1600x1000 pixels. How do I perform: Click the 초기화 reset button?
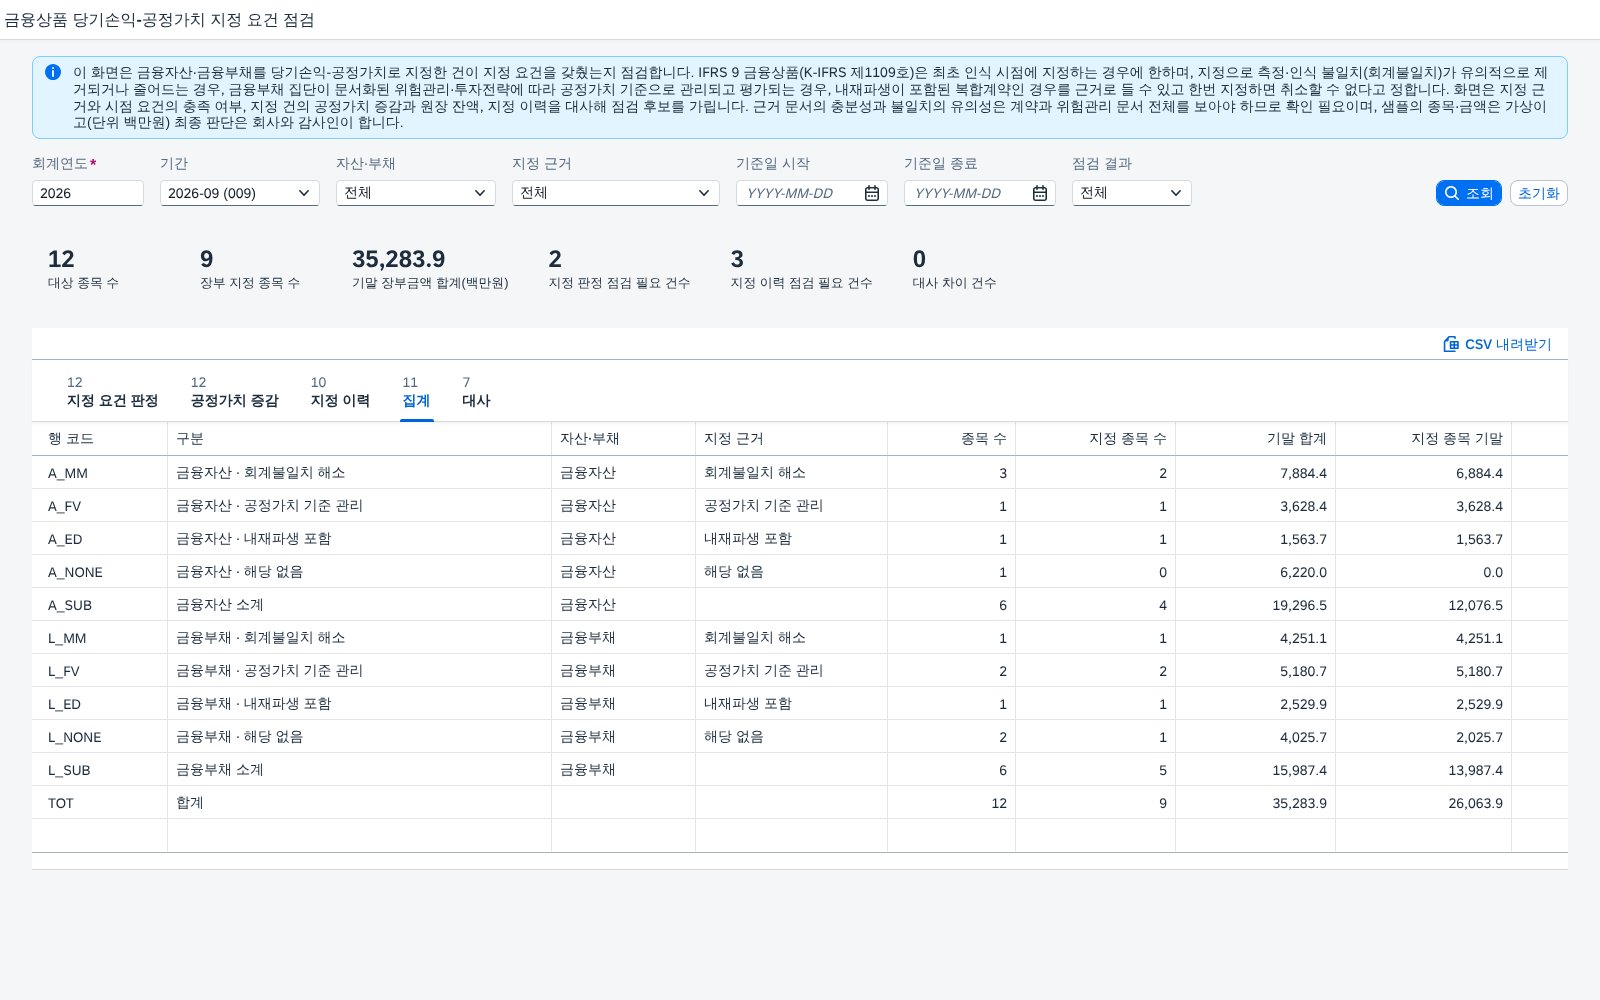coord(1538,193)
